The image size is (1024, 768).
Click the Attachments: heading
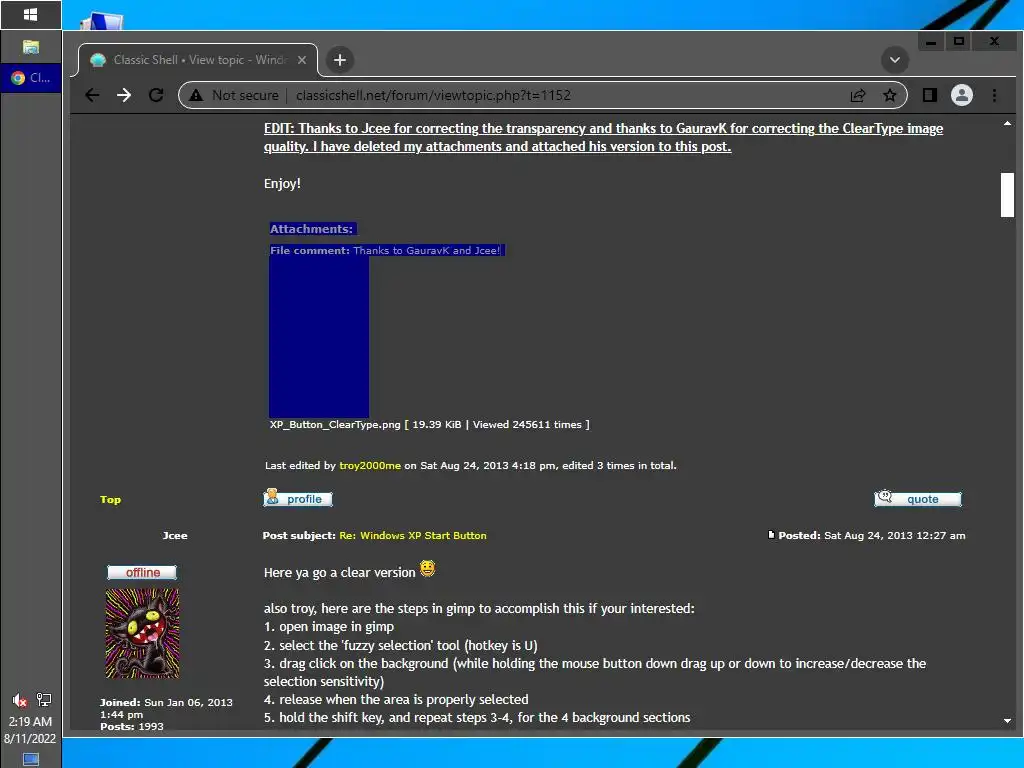tap(312, 229)
